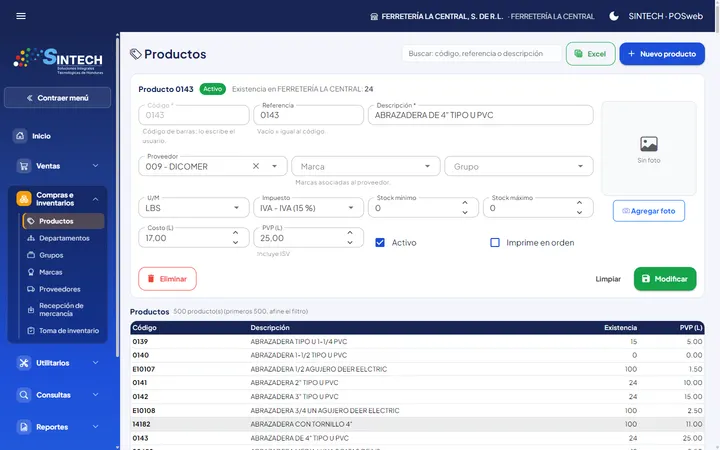Select row 0142 ABRAZADERA 3" TIPO U PVC
Screen dimensions: 720x450
click(417, 397)
